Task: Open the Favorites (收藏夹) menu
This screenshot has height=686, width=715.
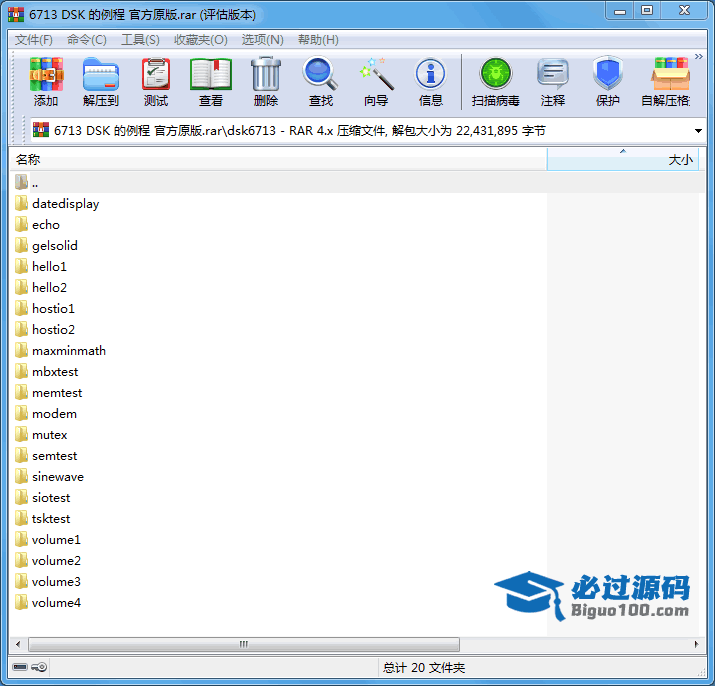Action: 200,40
